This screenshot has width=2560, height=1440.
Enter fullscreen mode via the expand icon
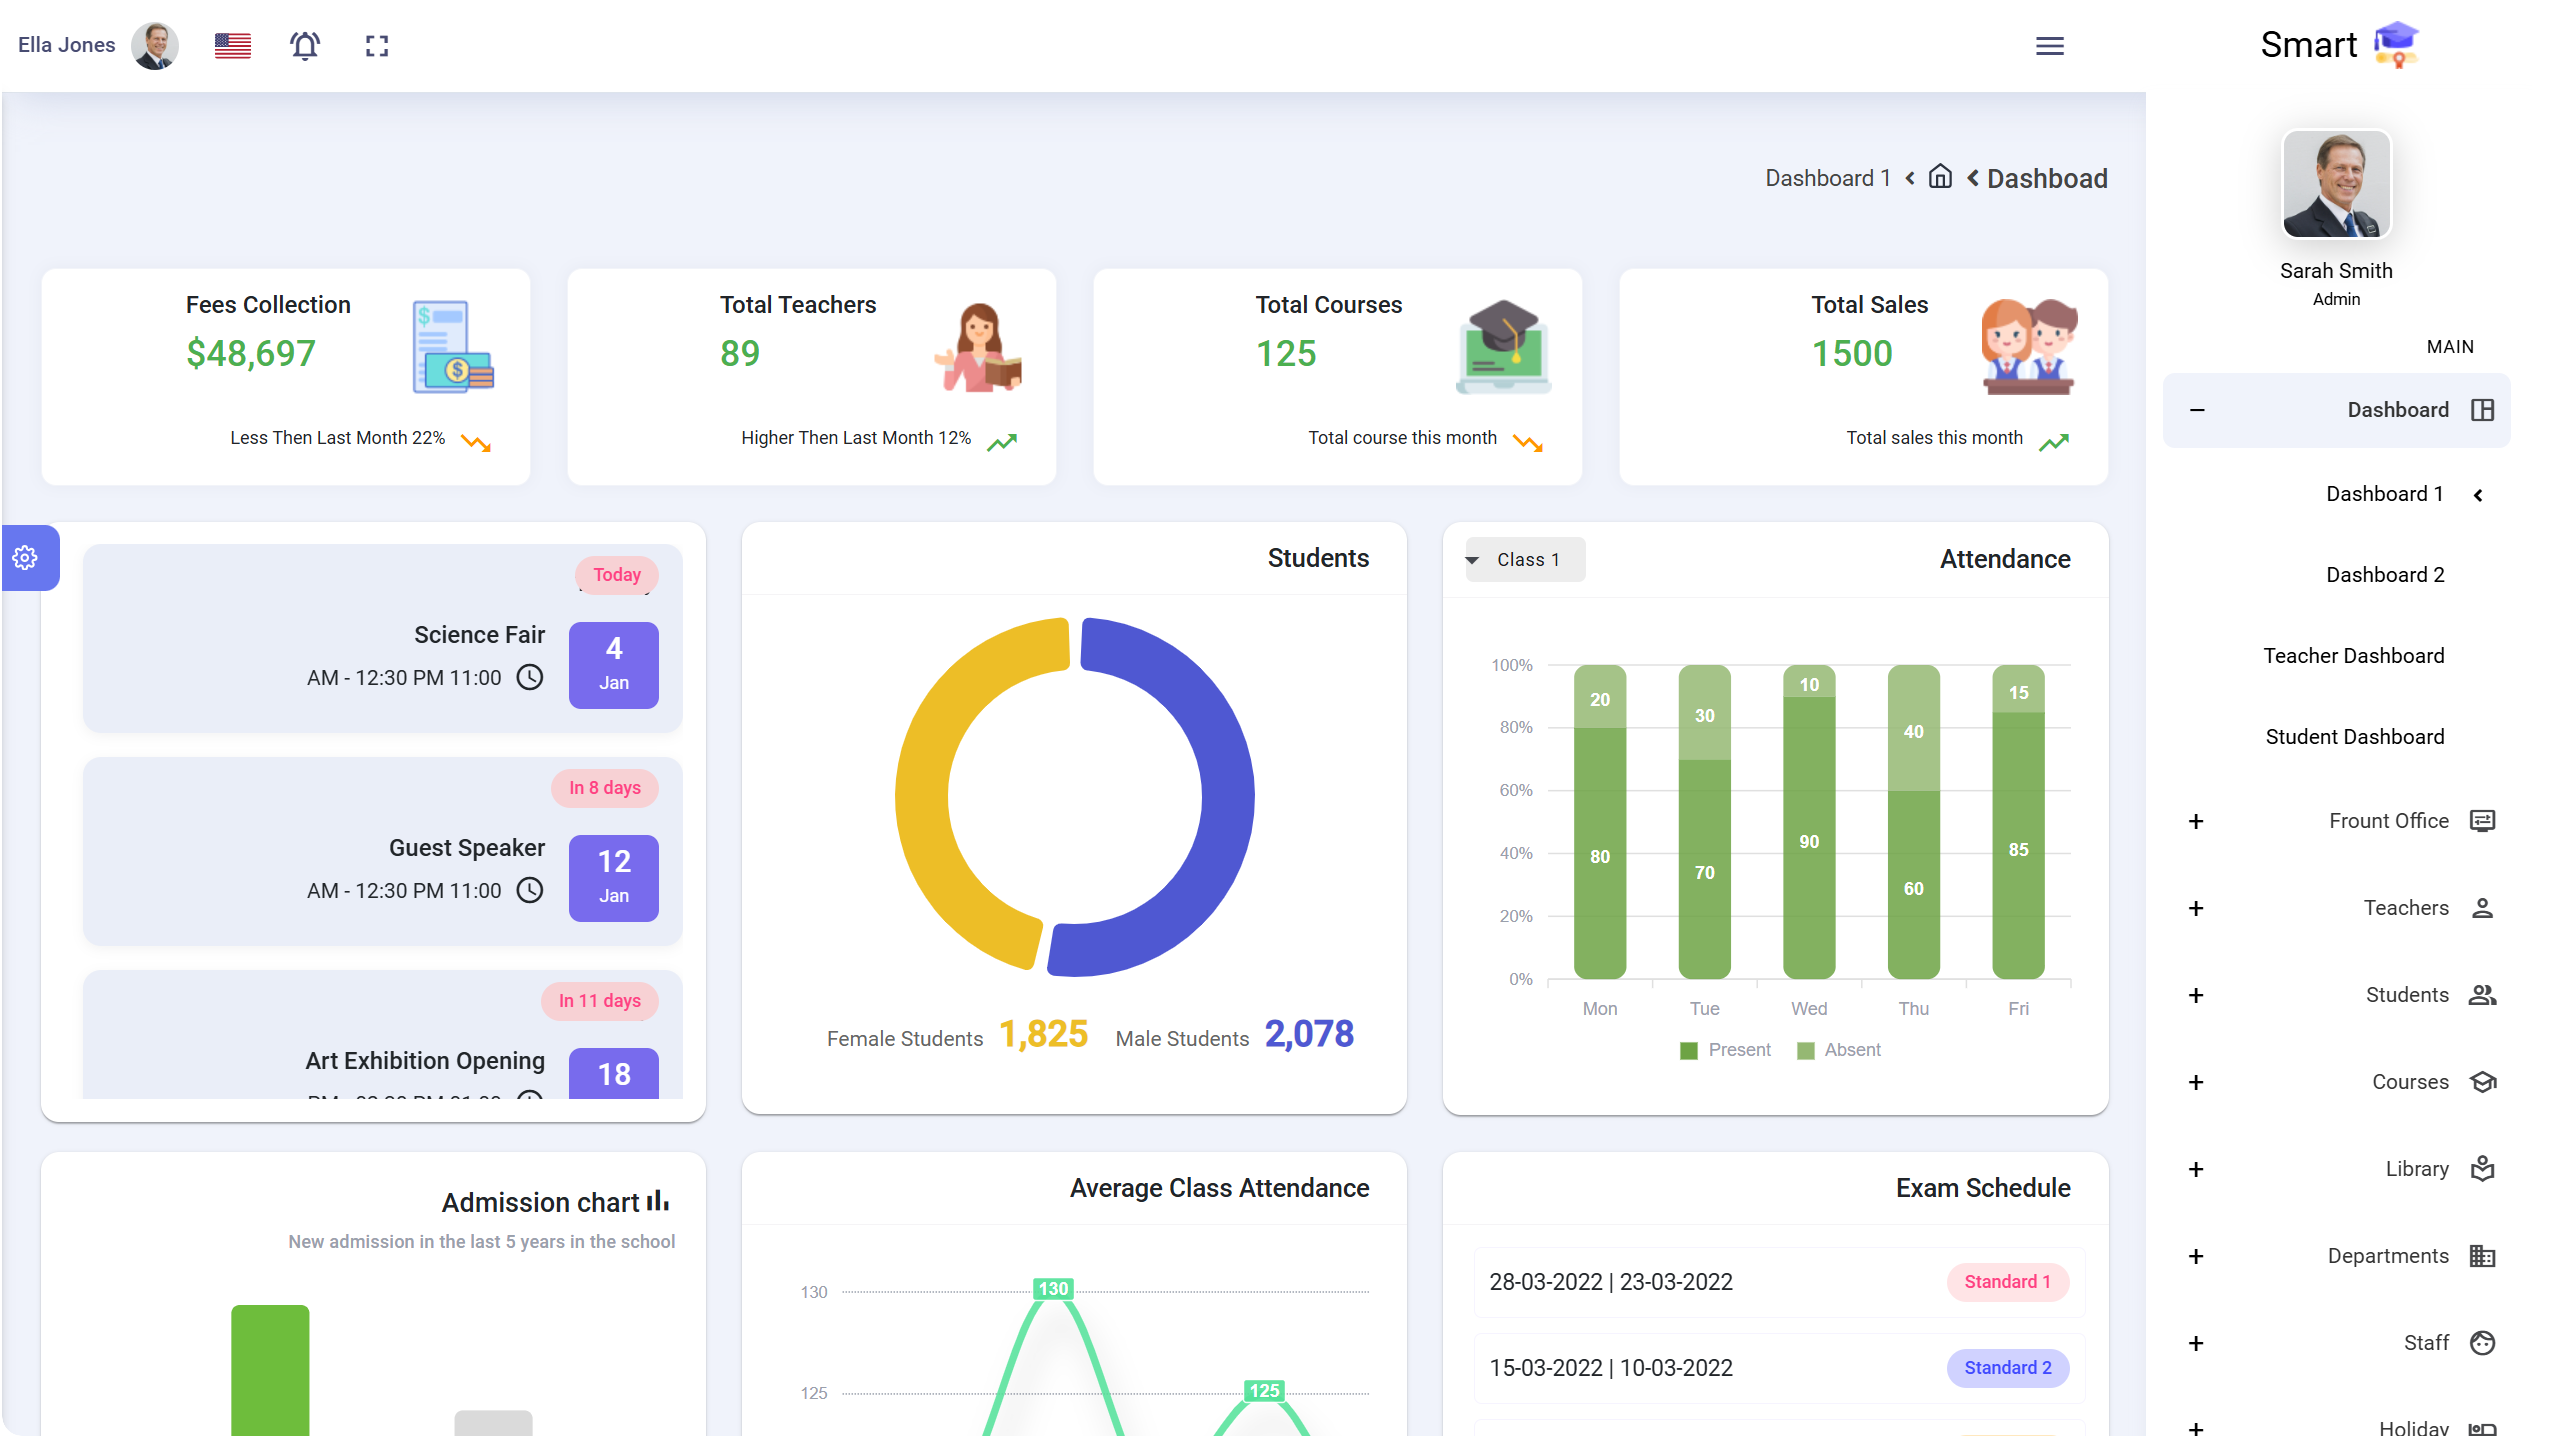377,45
